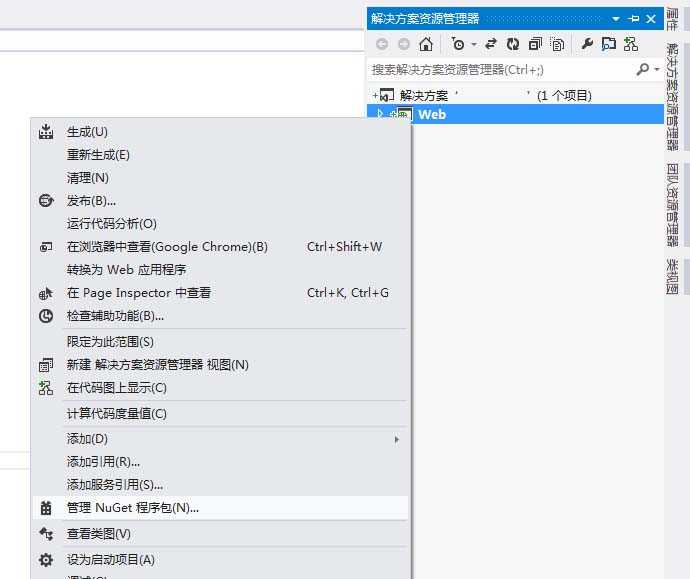Choose 重新生成(E) menu entry

pyautogui.click(x=220, y=155)
